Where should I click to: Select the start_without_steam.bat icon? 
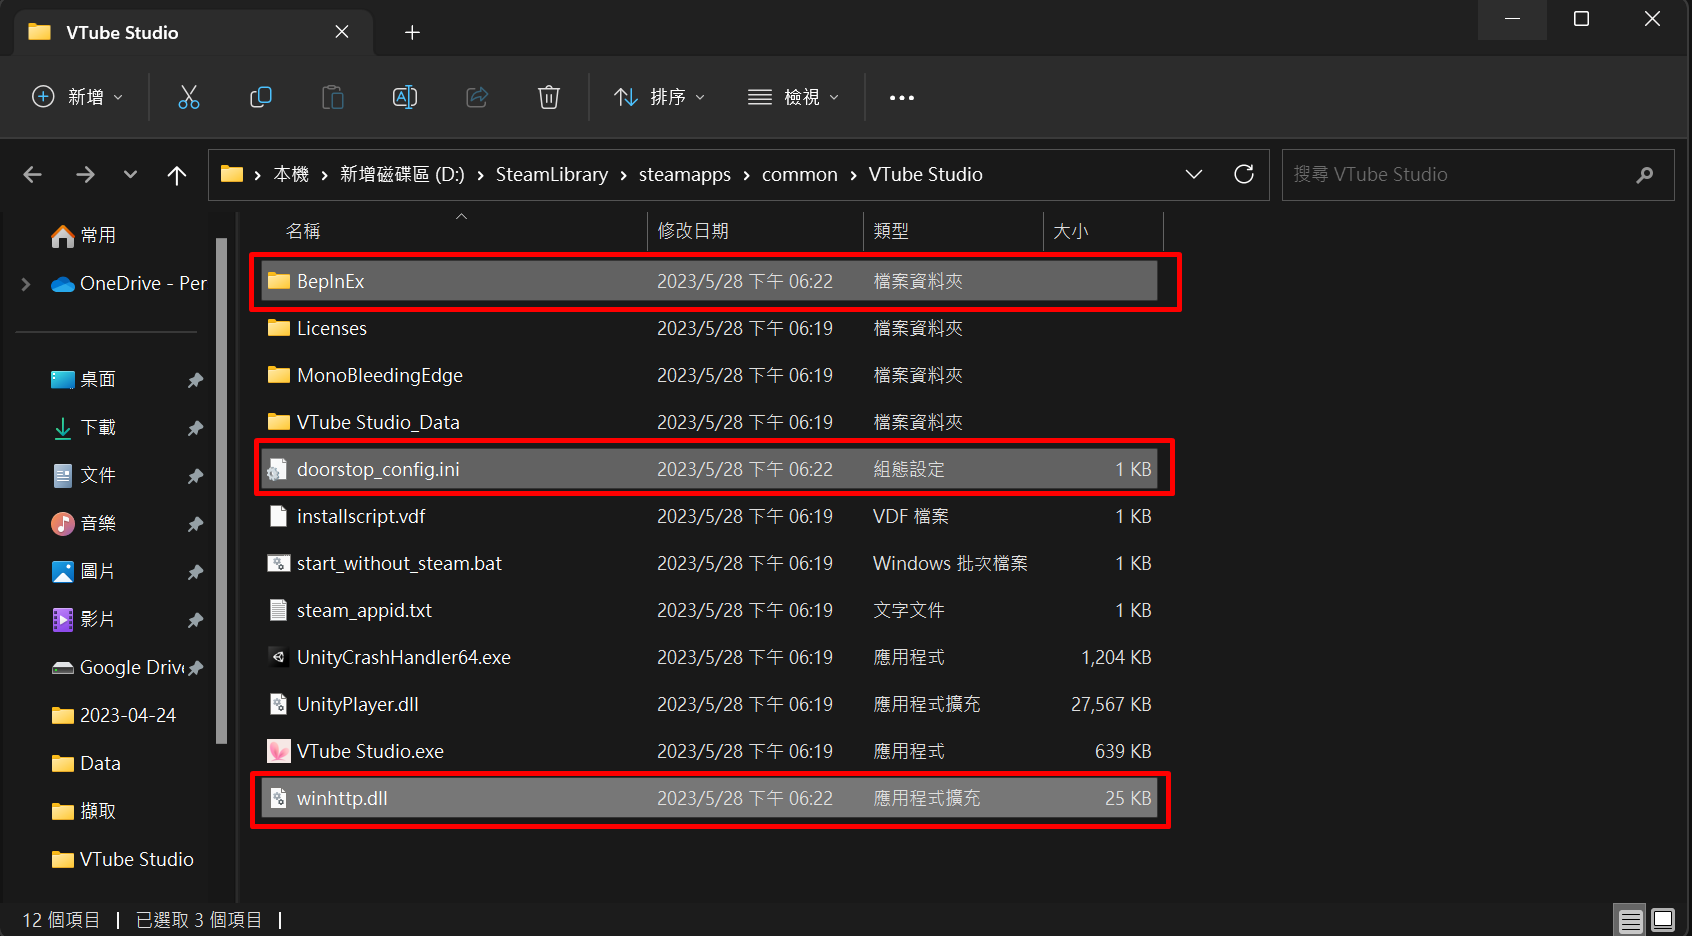pos(279,563)
